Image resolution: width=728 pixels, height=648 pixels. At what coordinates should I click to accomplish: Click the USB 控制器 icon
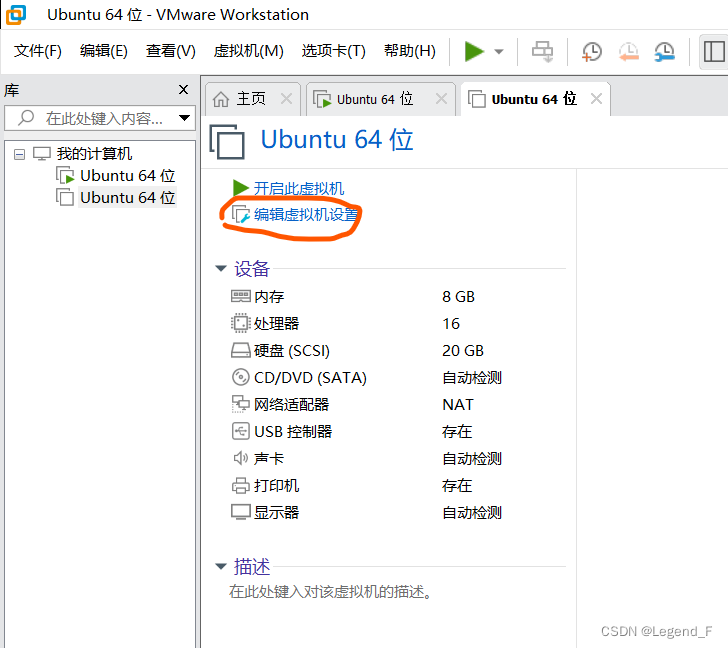click(240, 431)
